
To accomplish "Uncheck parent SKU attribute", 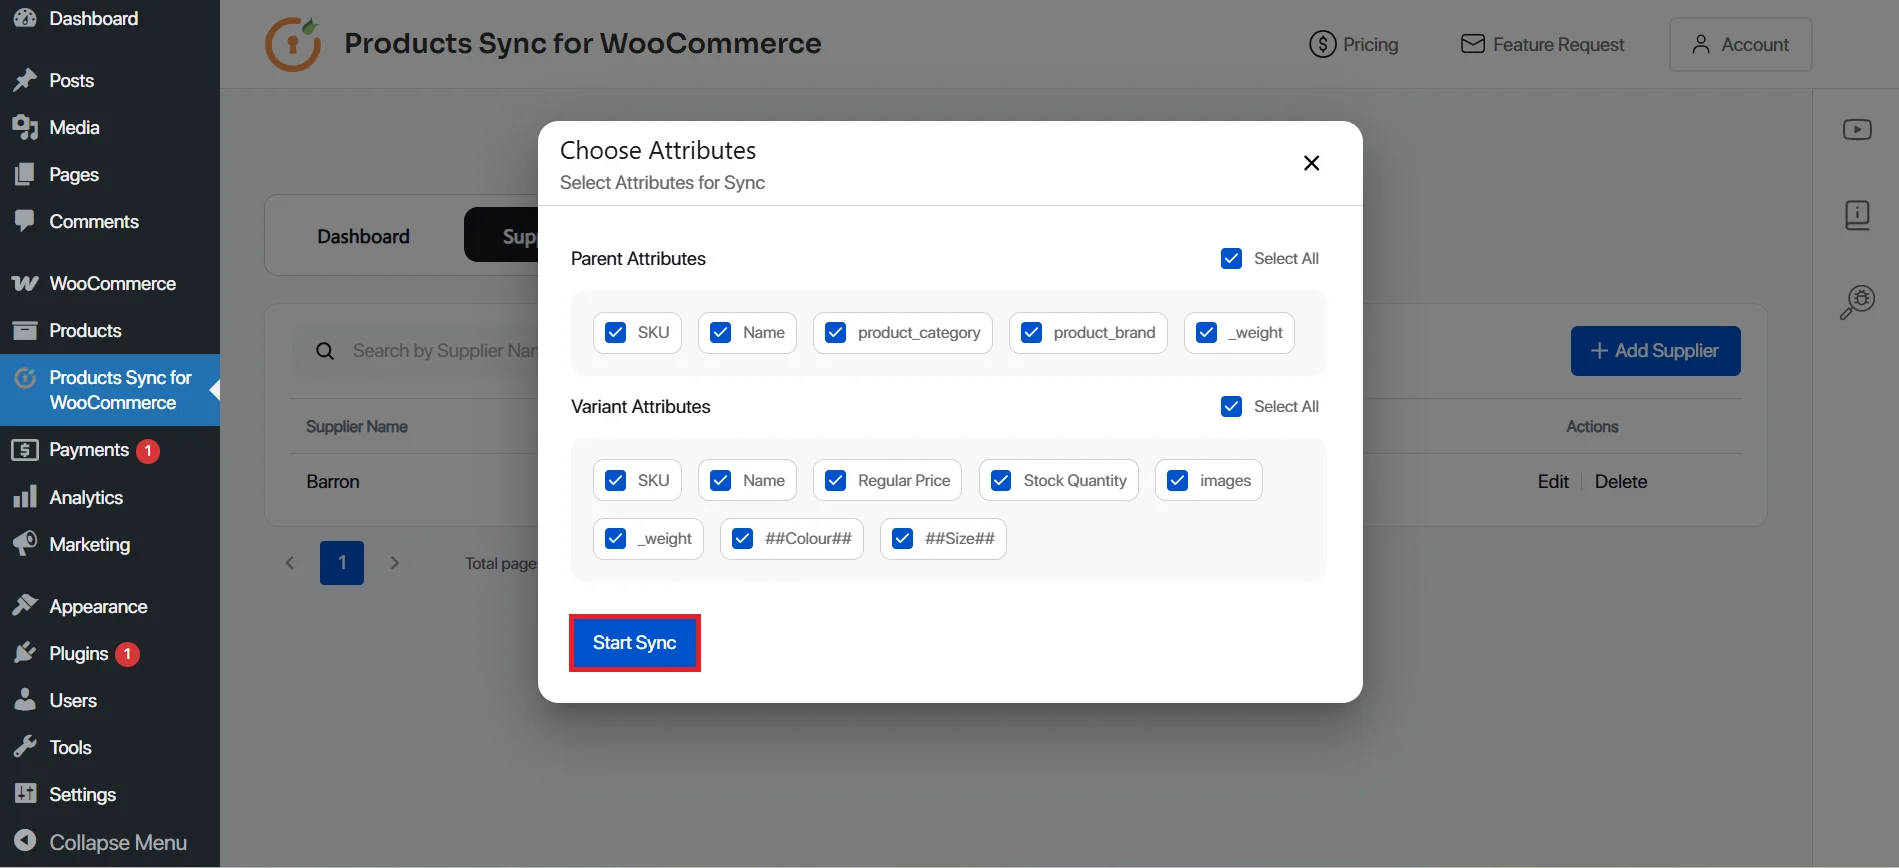I will [x=616, y=333].
